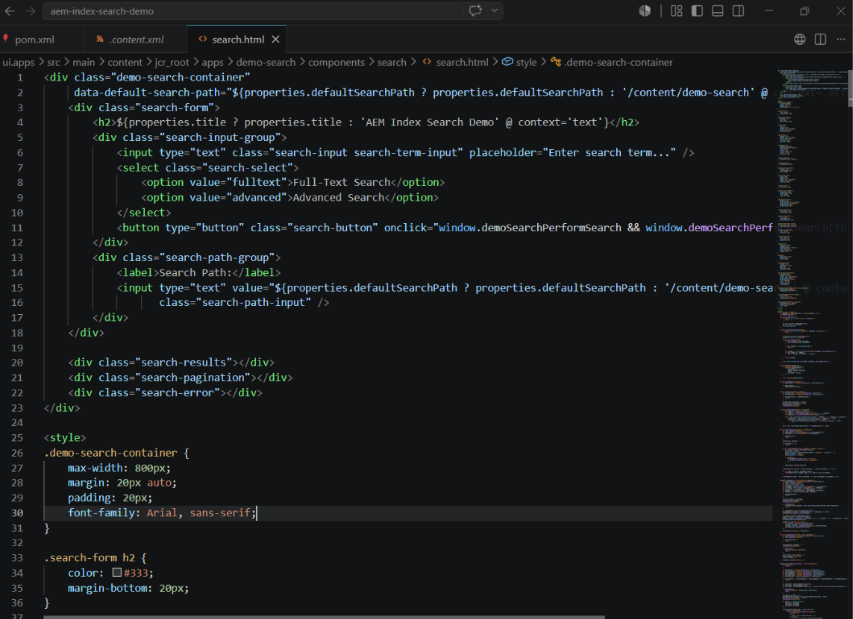Screen dimensions: 853x619
Task: Click the HTML file icon on the search.html tab
Action: coord(203,39)
